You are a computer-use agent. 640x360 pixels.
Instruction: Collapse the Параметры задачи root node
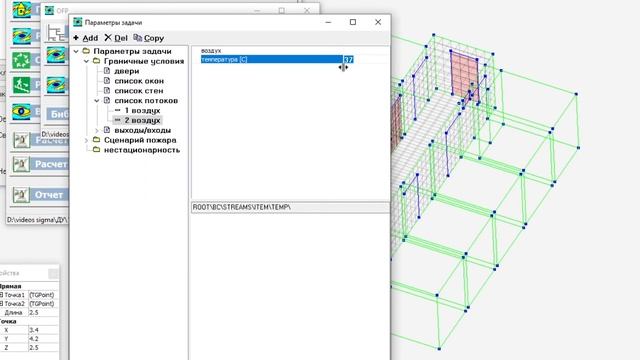coord(76,51)
